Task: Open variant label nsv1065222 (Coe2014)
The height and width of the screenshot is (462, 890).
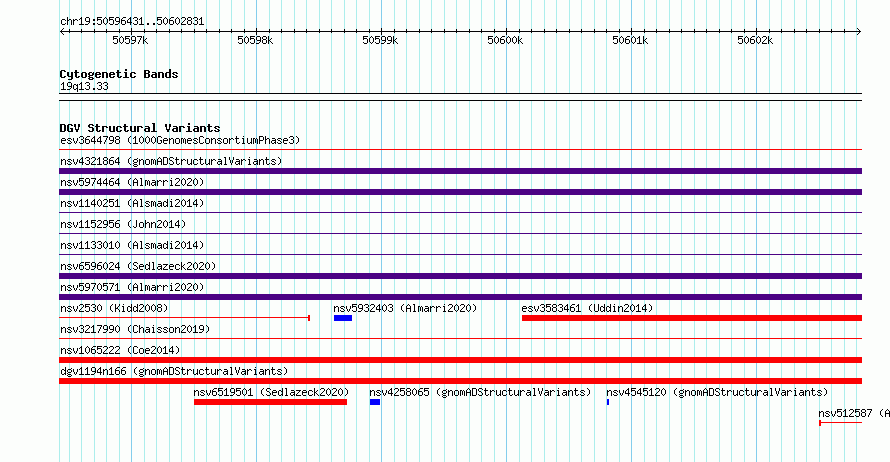Action: [120, 350]
